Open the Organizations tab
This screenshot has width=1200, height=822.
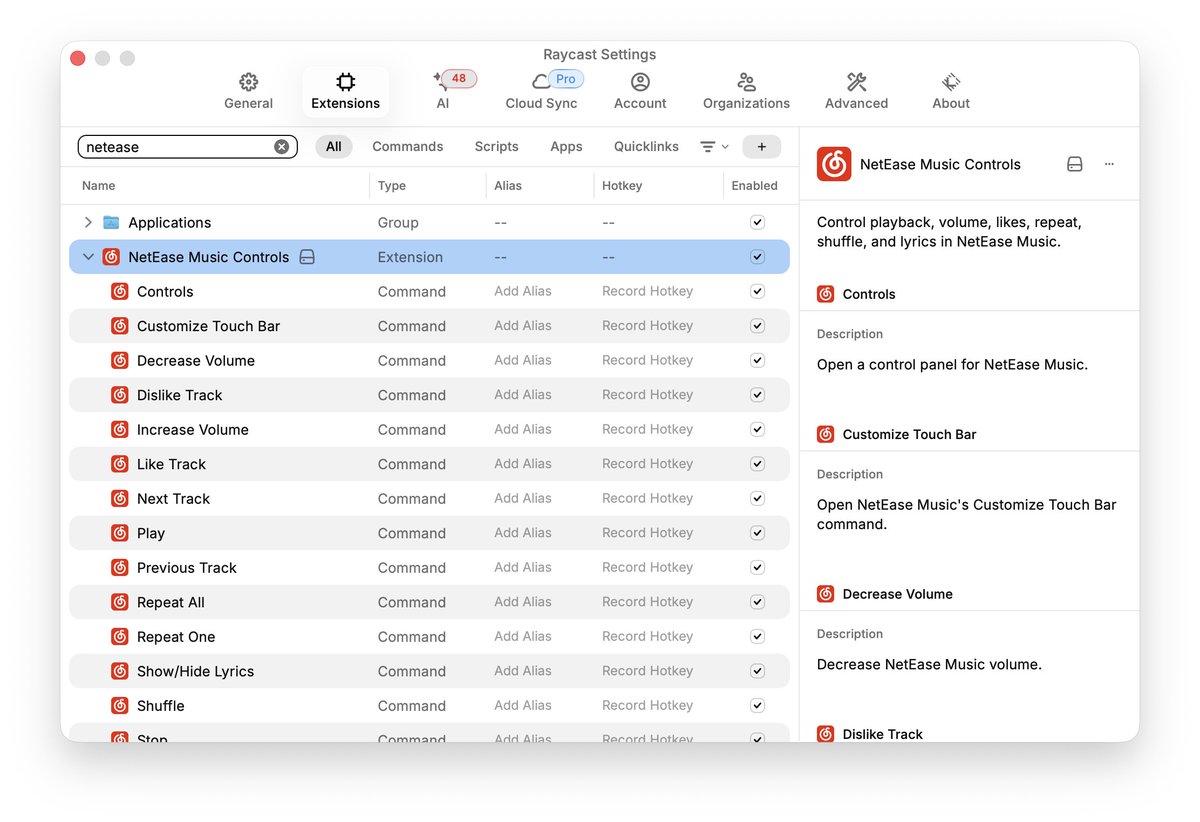pyautogui.click(x=746, y=91)
